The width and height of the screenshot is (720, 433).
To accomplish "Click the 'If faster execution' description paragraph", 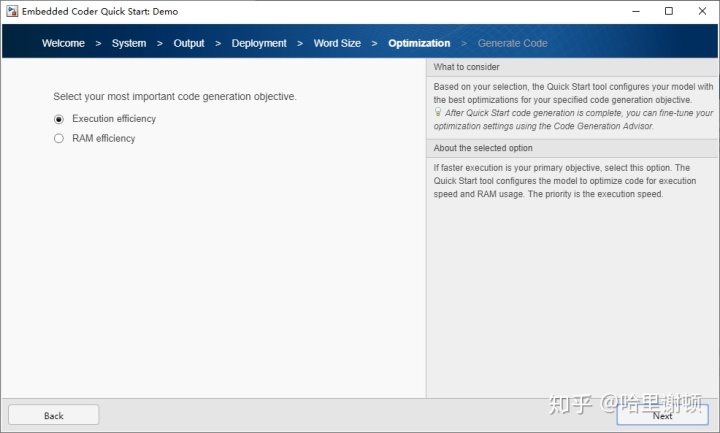I will pos(565,181).
